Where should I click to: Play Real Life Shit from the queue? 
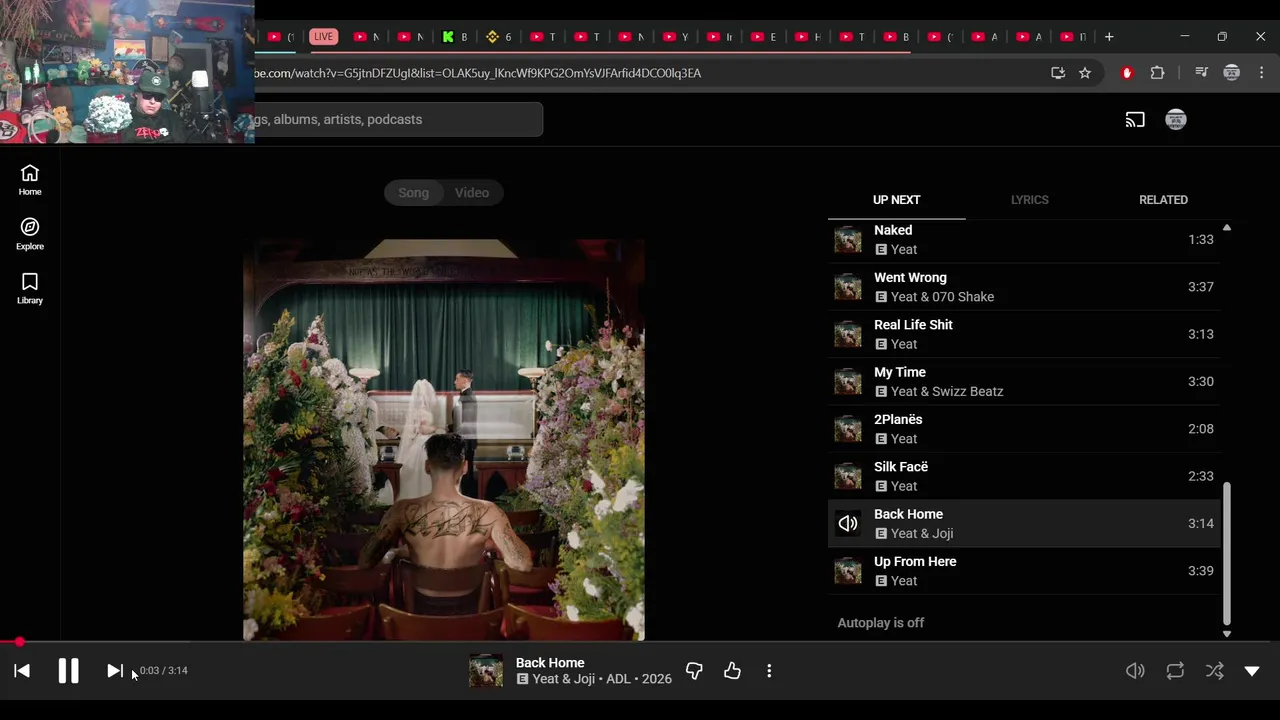1024,334
